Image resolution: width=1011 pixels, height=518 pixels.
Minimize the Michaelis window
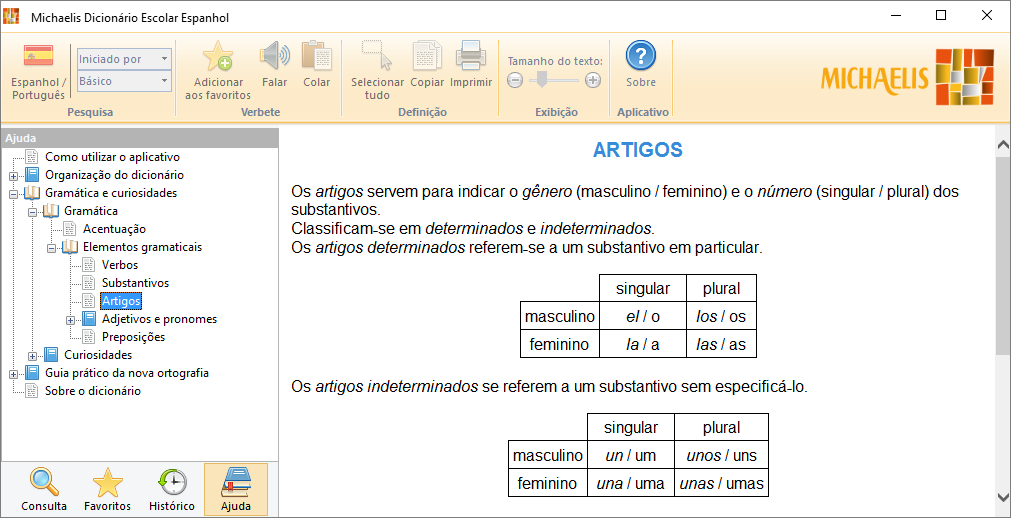pyautogui.click(x=895, y=16)
